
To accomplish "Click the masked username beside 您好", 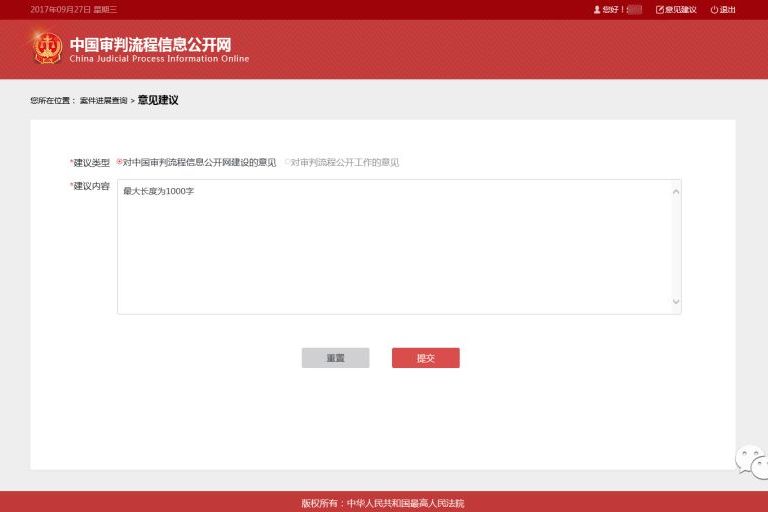I will (x=634, y=10).
